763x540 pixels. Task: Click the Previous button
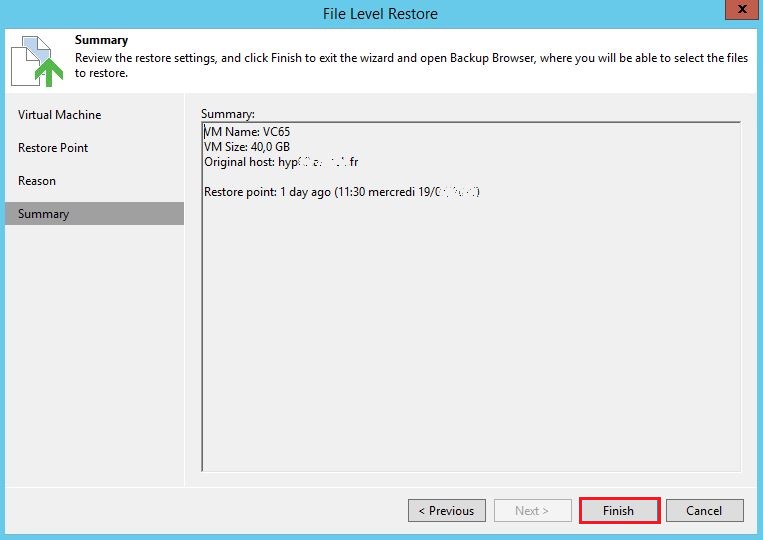pyautogui.click(x=447, y=510)
